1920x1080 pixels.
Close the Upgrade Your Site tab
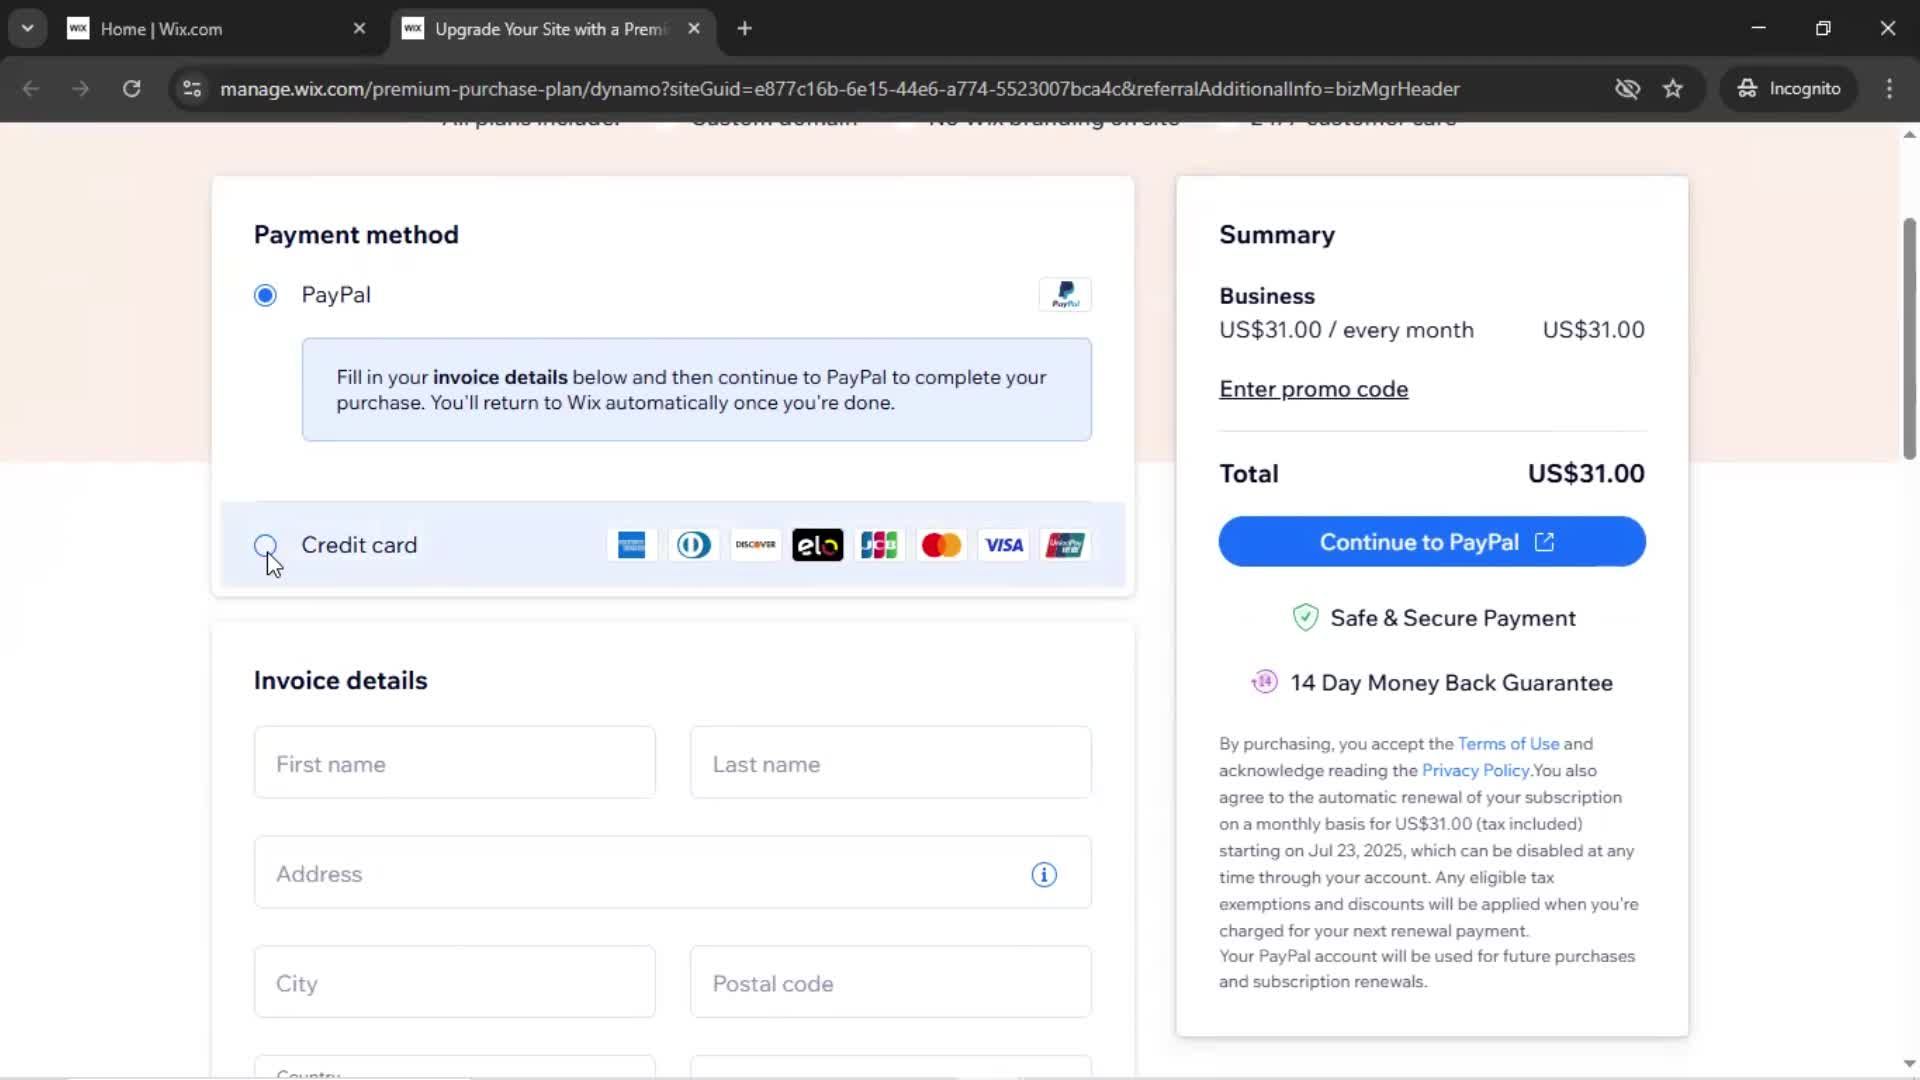click(x=694, y=29)
